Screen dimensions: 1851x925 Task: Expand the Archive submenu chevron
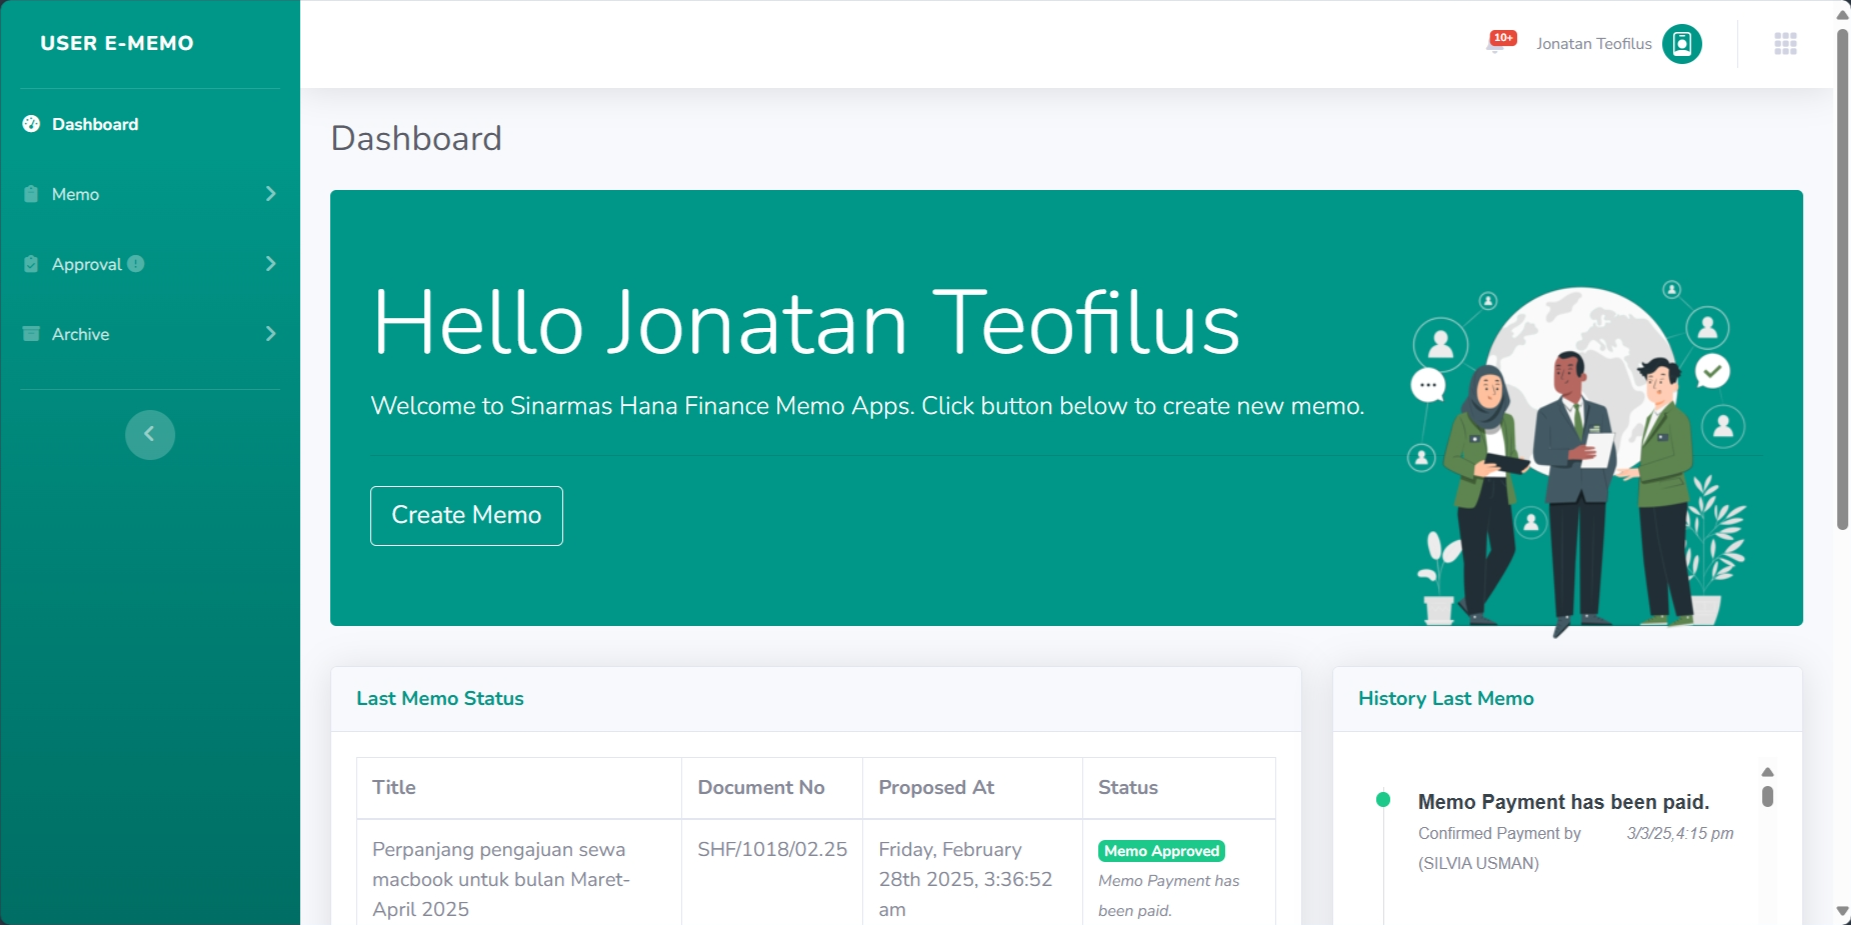[x=270, y=334]
